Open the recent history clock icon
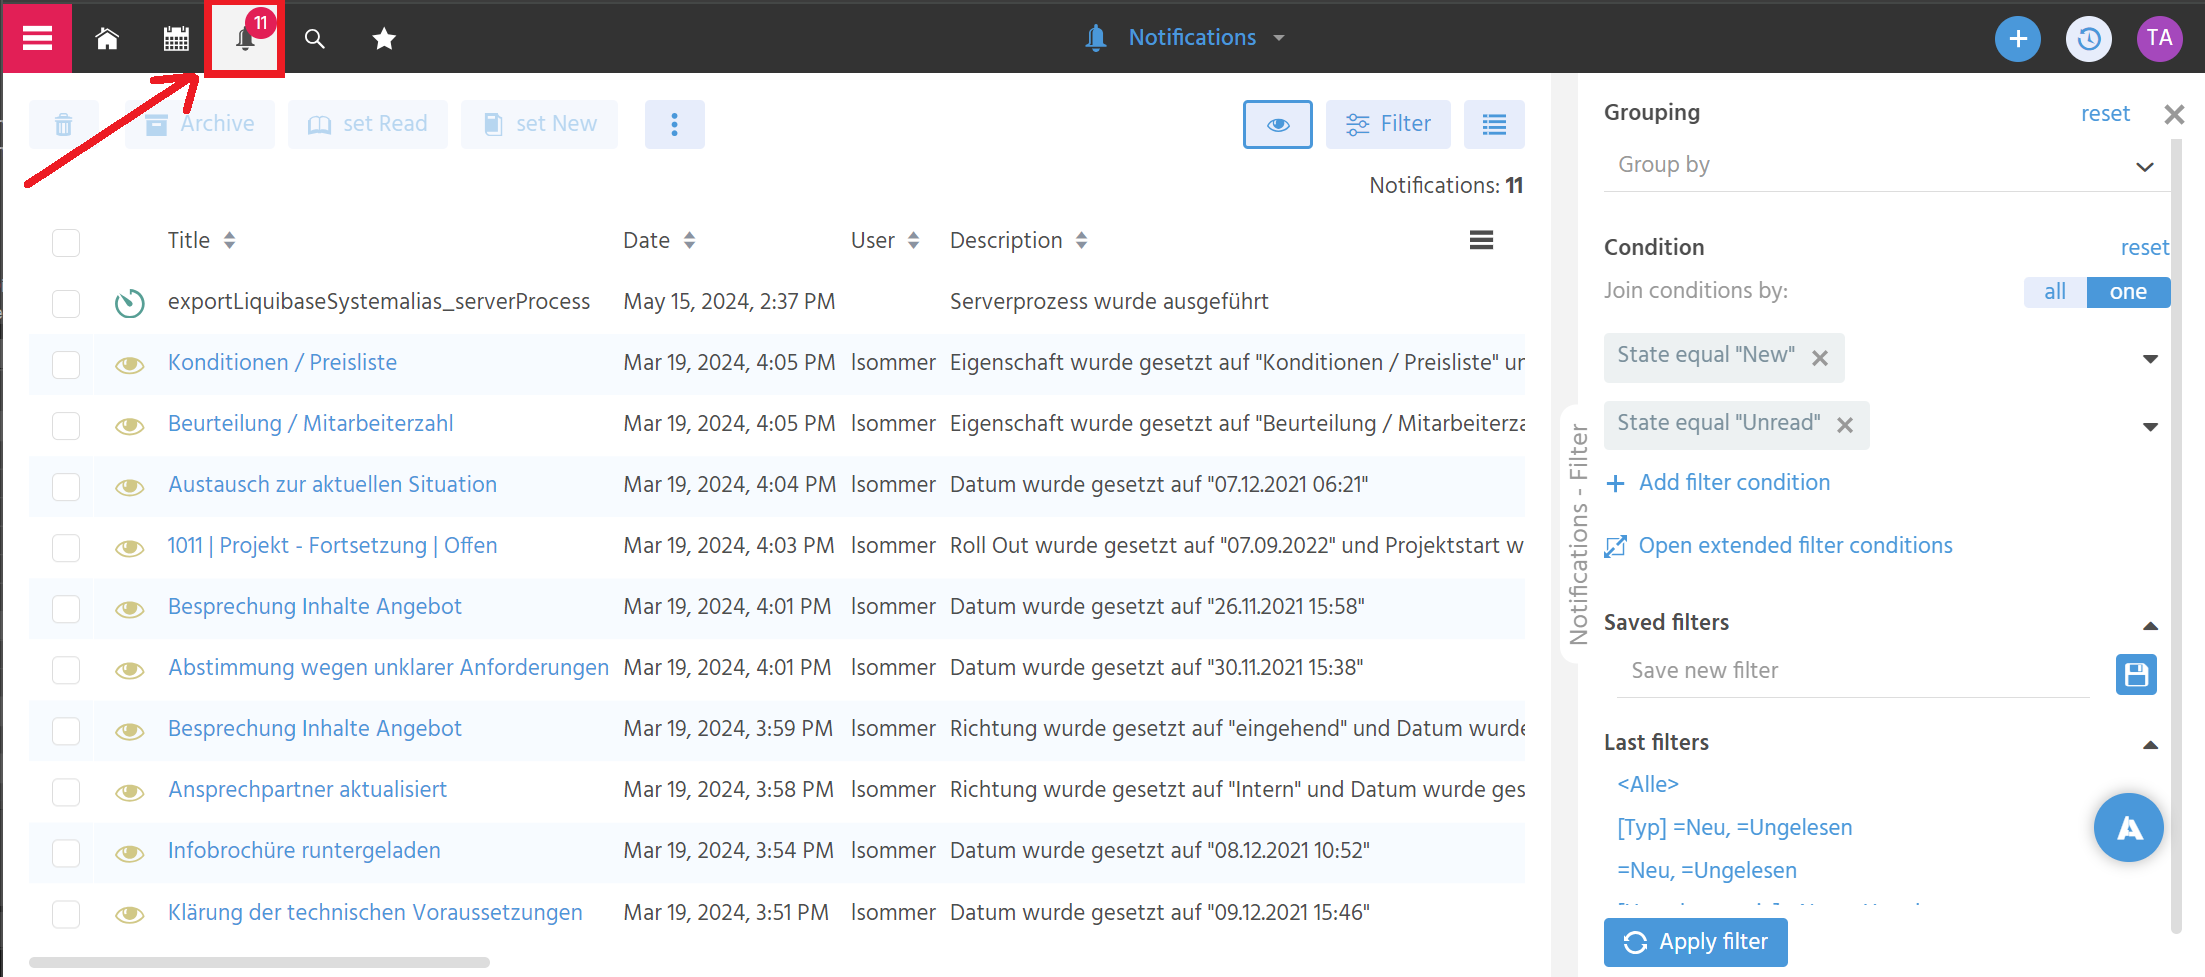Viewport: 2205px width, 977px height. point(2089,38)
